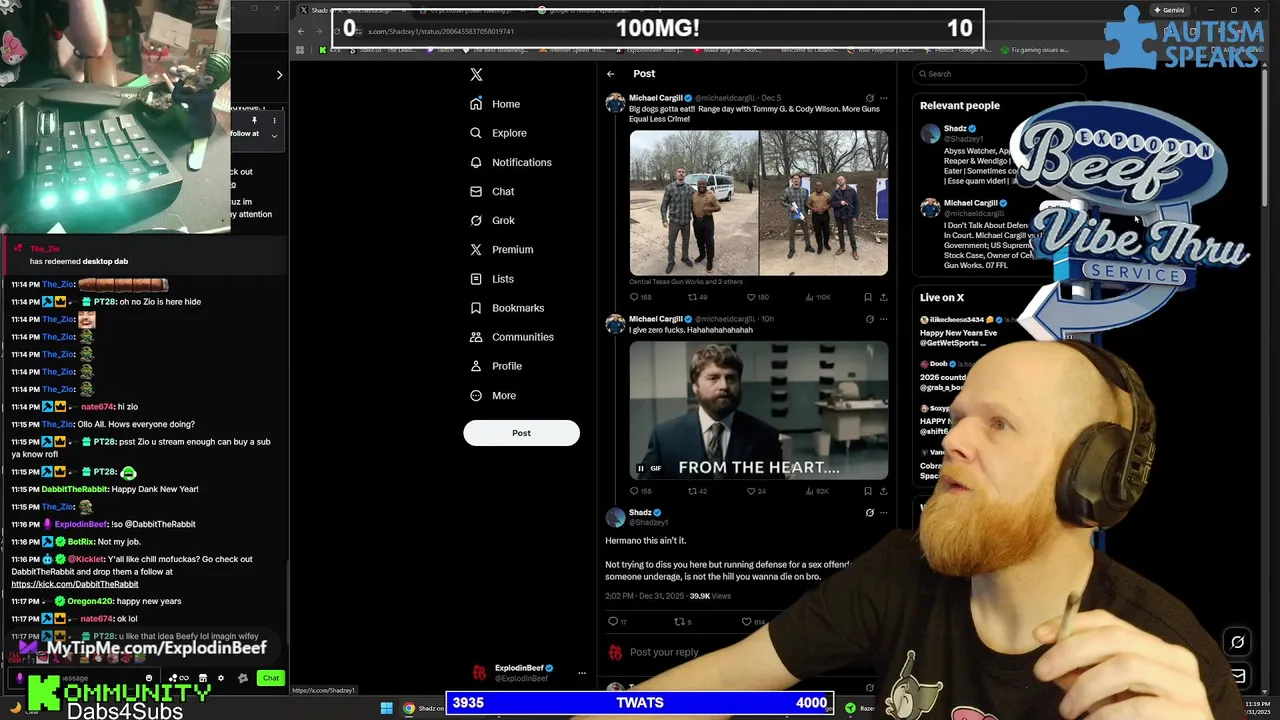This screenshot has width=1280, height=720.
Task: Repost the Shadz post
Action: (x=682, y=622)
